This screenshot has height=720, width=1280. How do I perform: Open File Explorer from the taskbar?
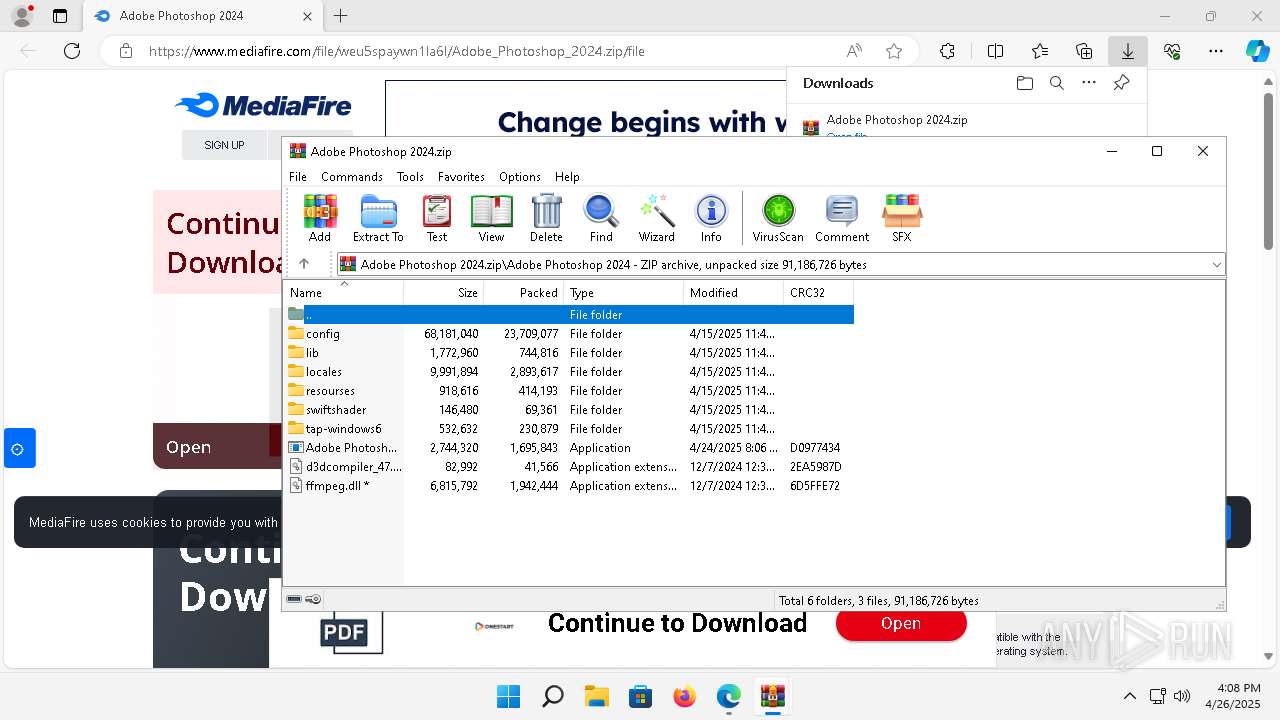[597, 696]
